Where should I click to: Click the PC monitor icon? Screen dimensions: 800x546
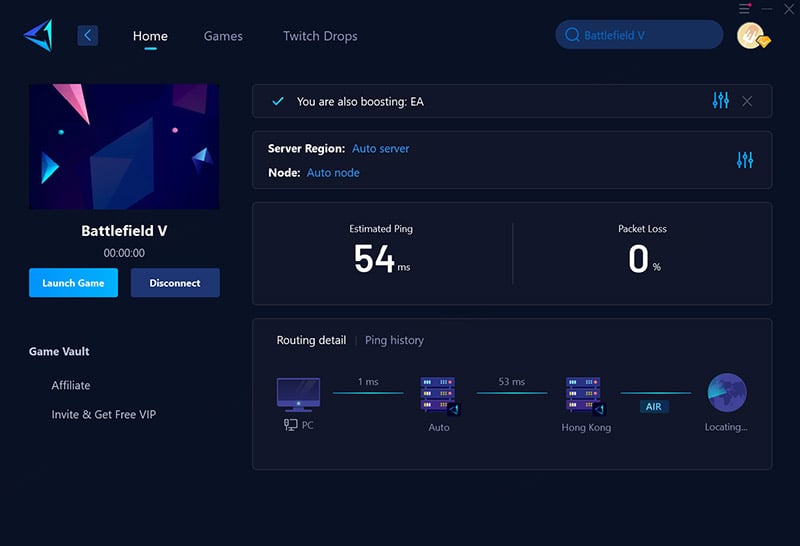click(x=298, y=394)
